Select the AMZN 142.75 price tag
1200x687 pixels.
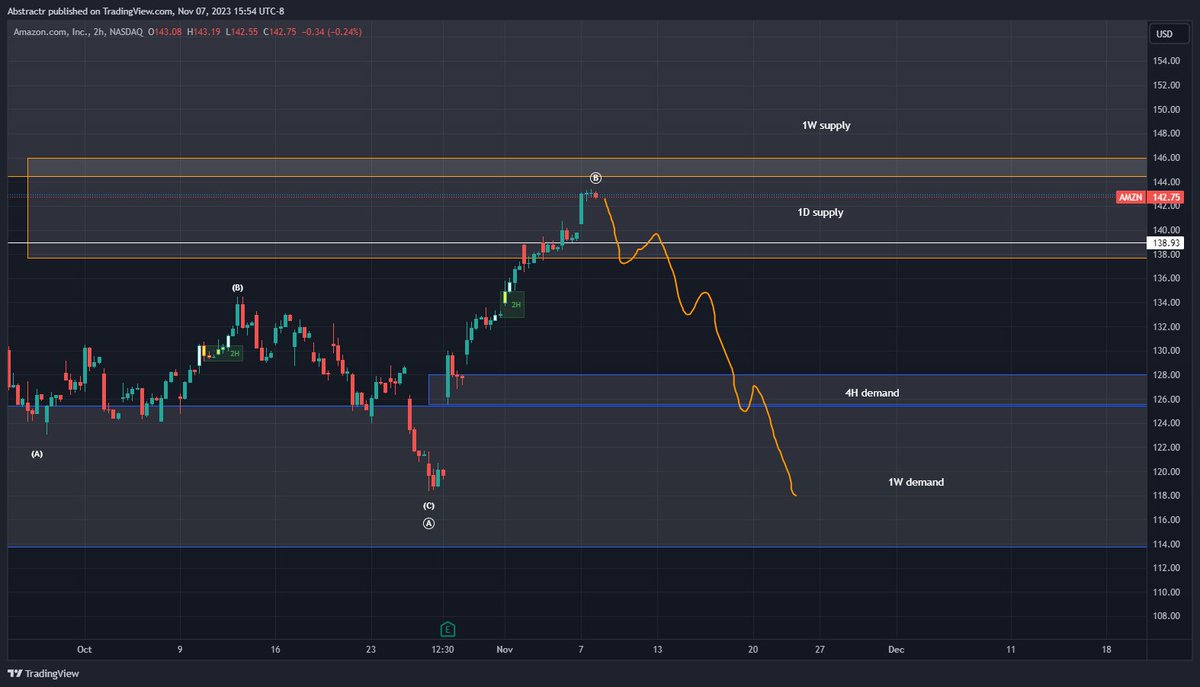(x=1150, y=198)
